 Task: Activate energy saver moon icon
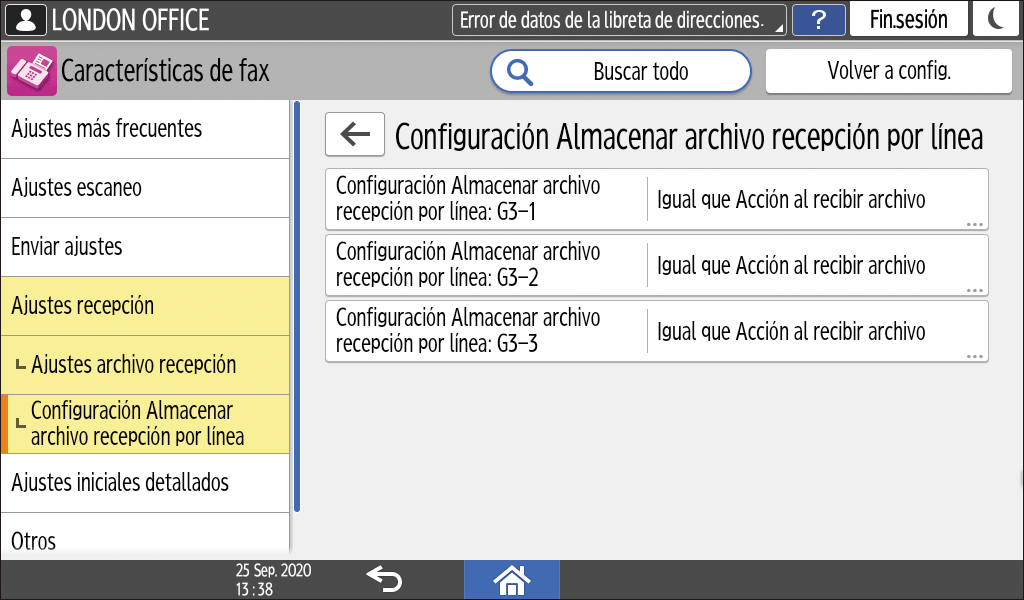coord(995,20)
